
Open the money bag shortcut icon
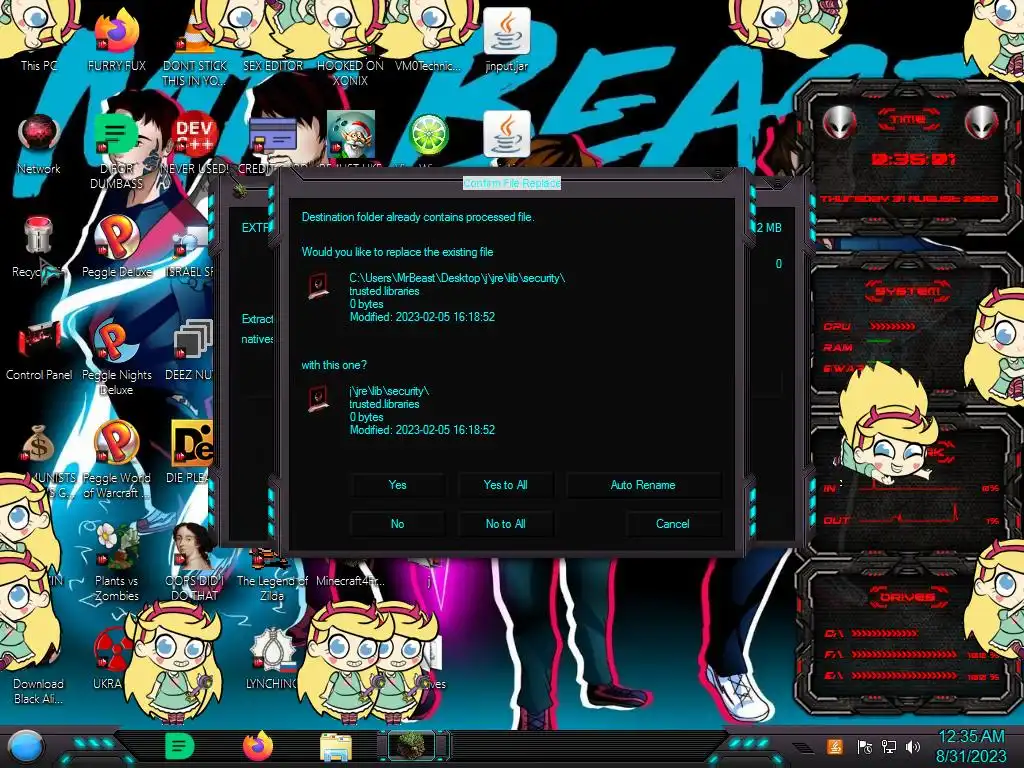point(38,444)
